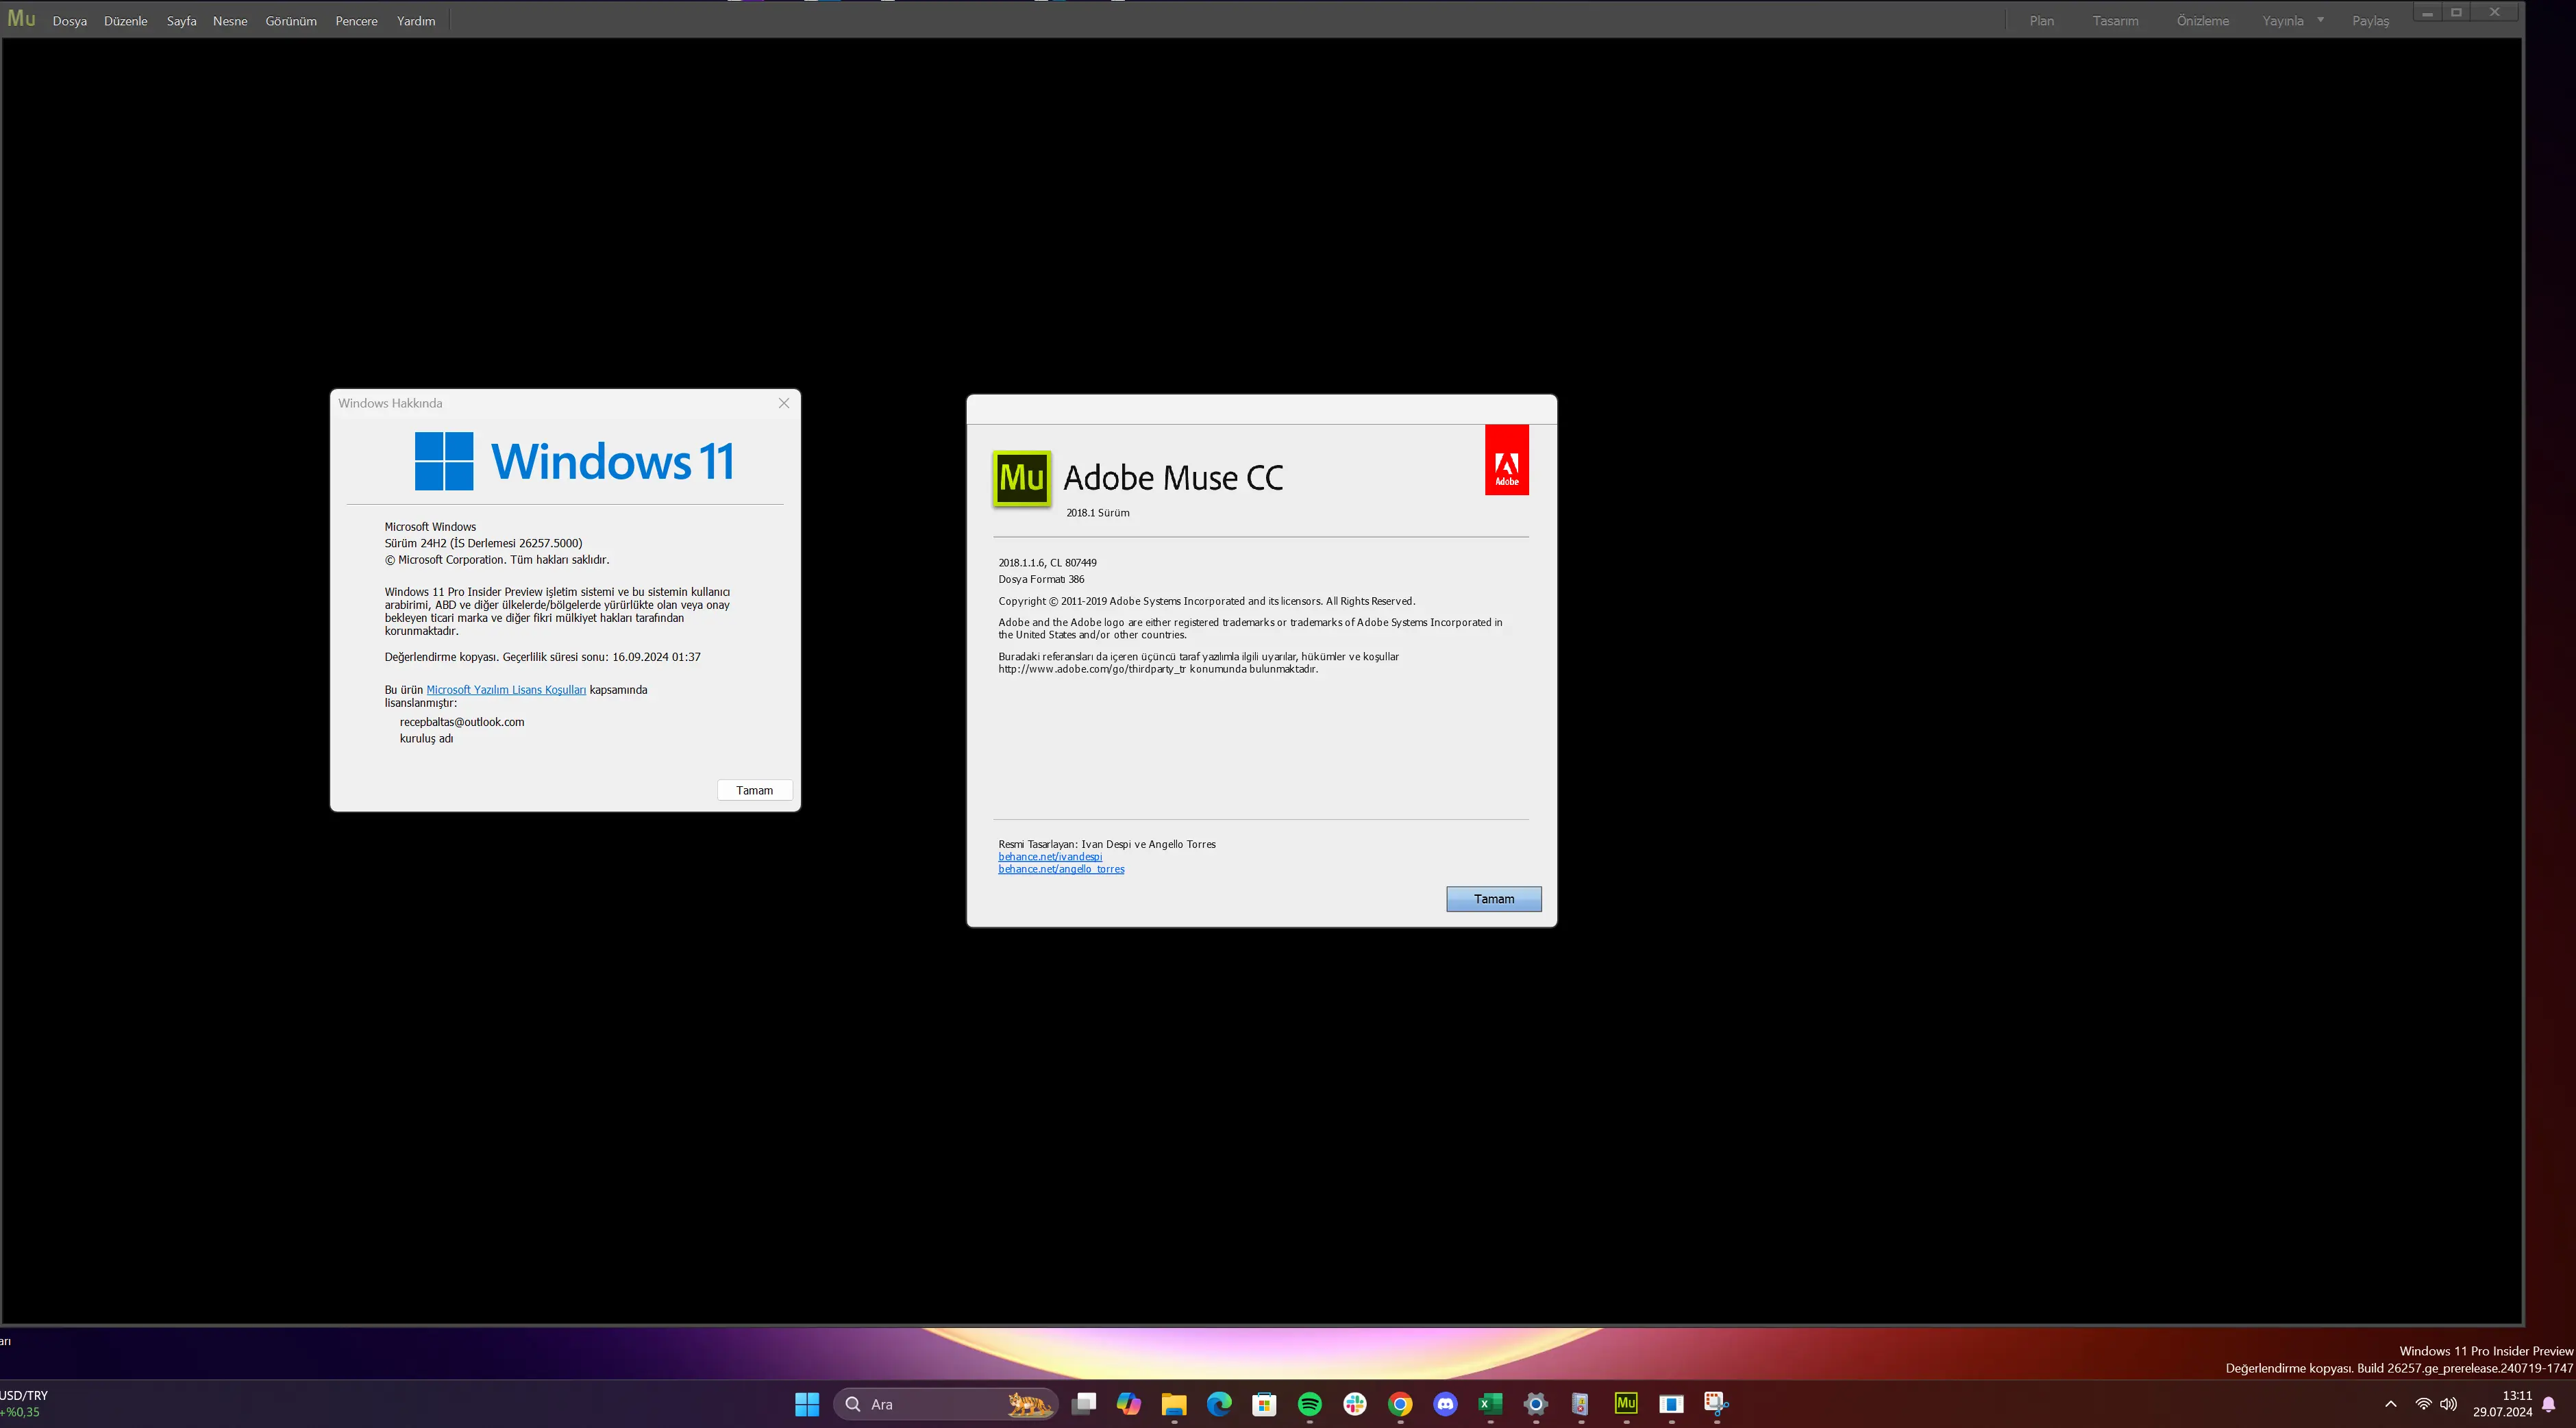Open the Nesne menu
This screenshot has width=2576, height=1428.
click(x=230, y=21)
